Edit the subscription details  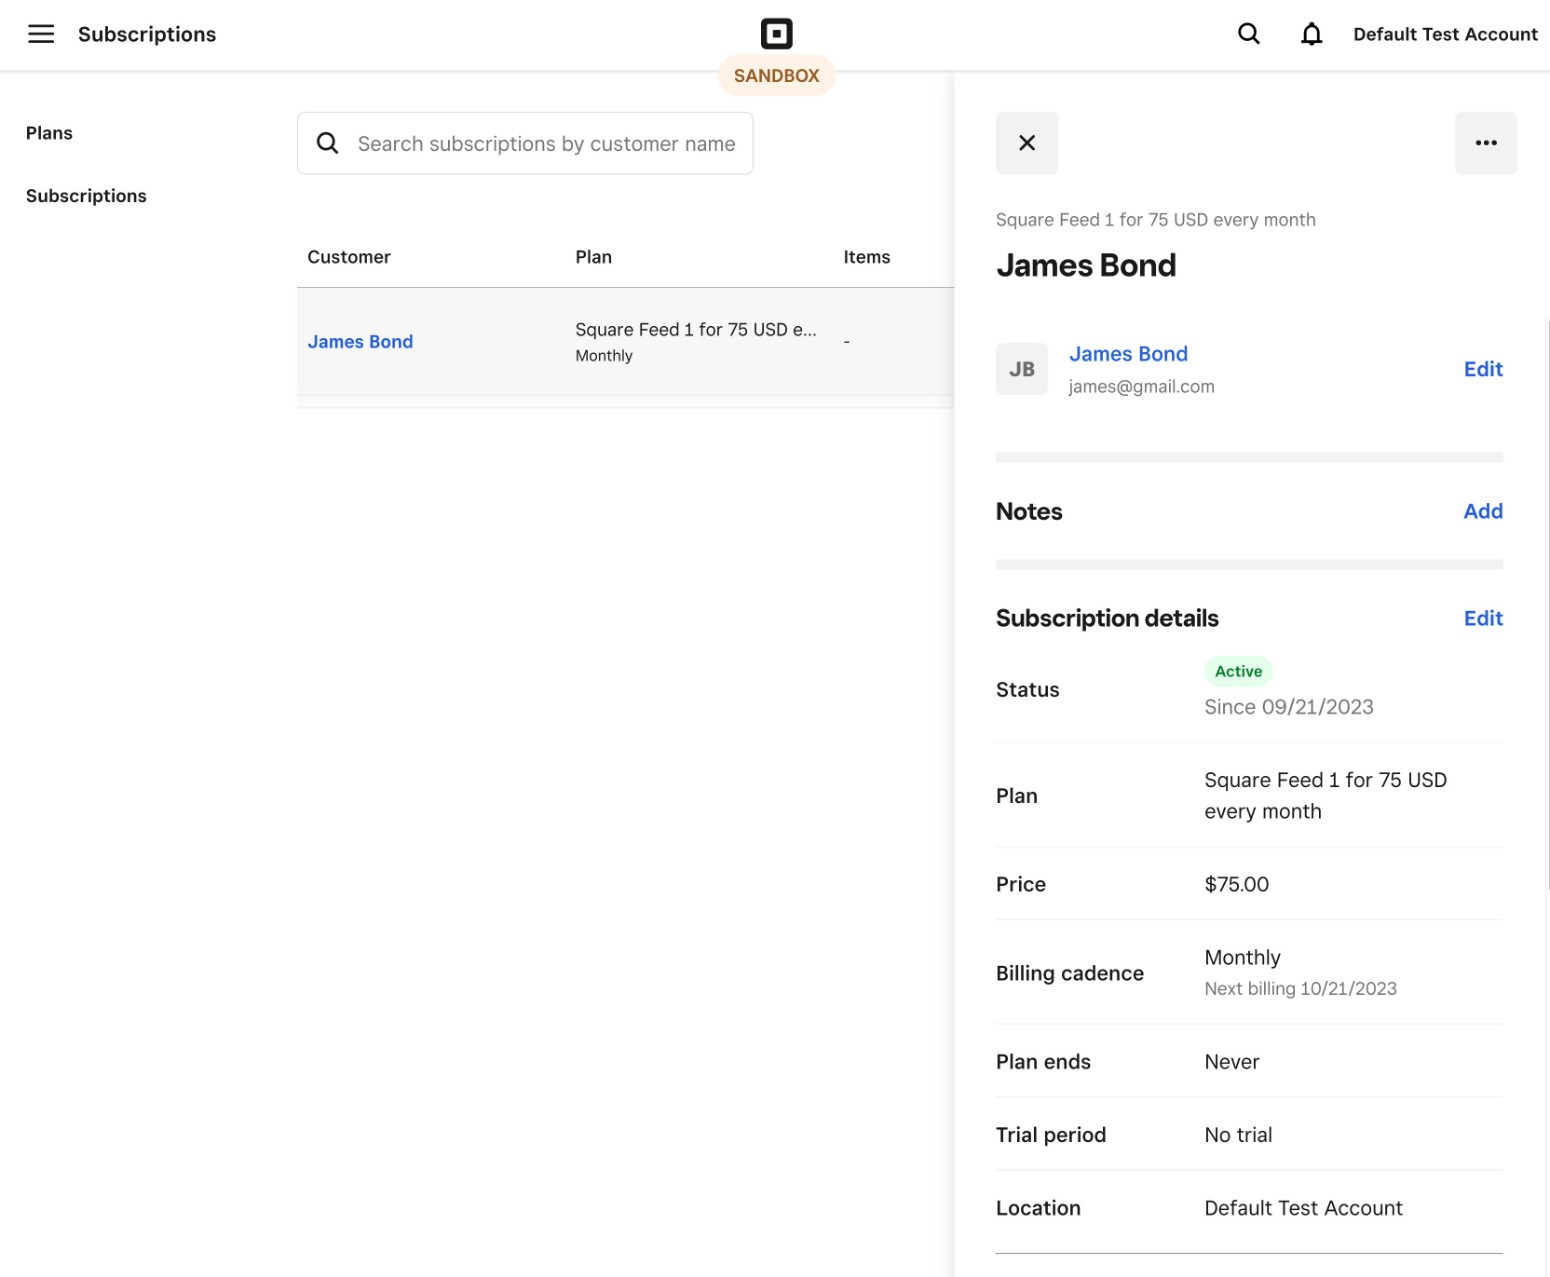[x=1483, y=618]
